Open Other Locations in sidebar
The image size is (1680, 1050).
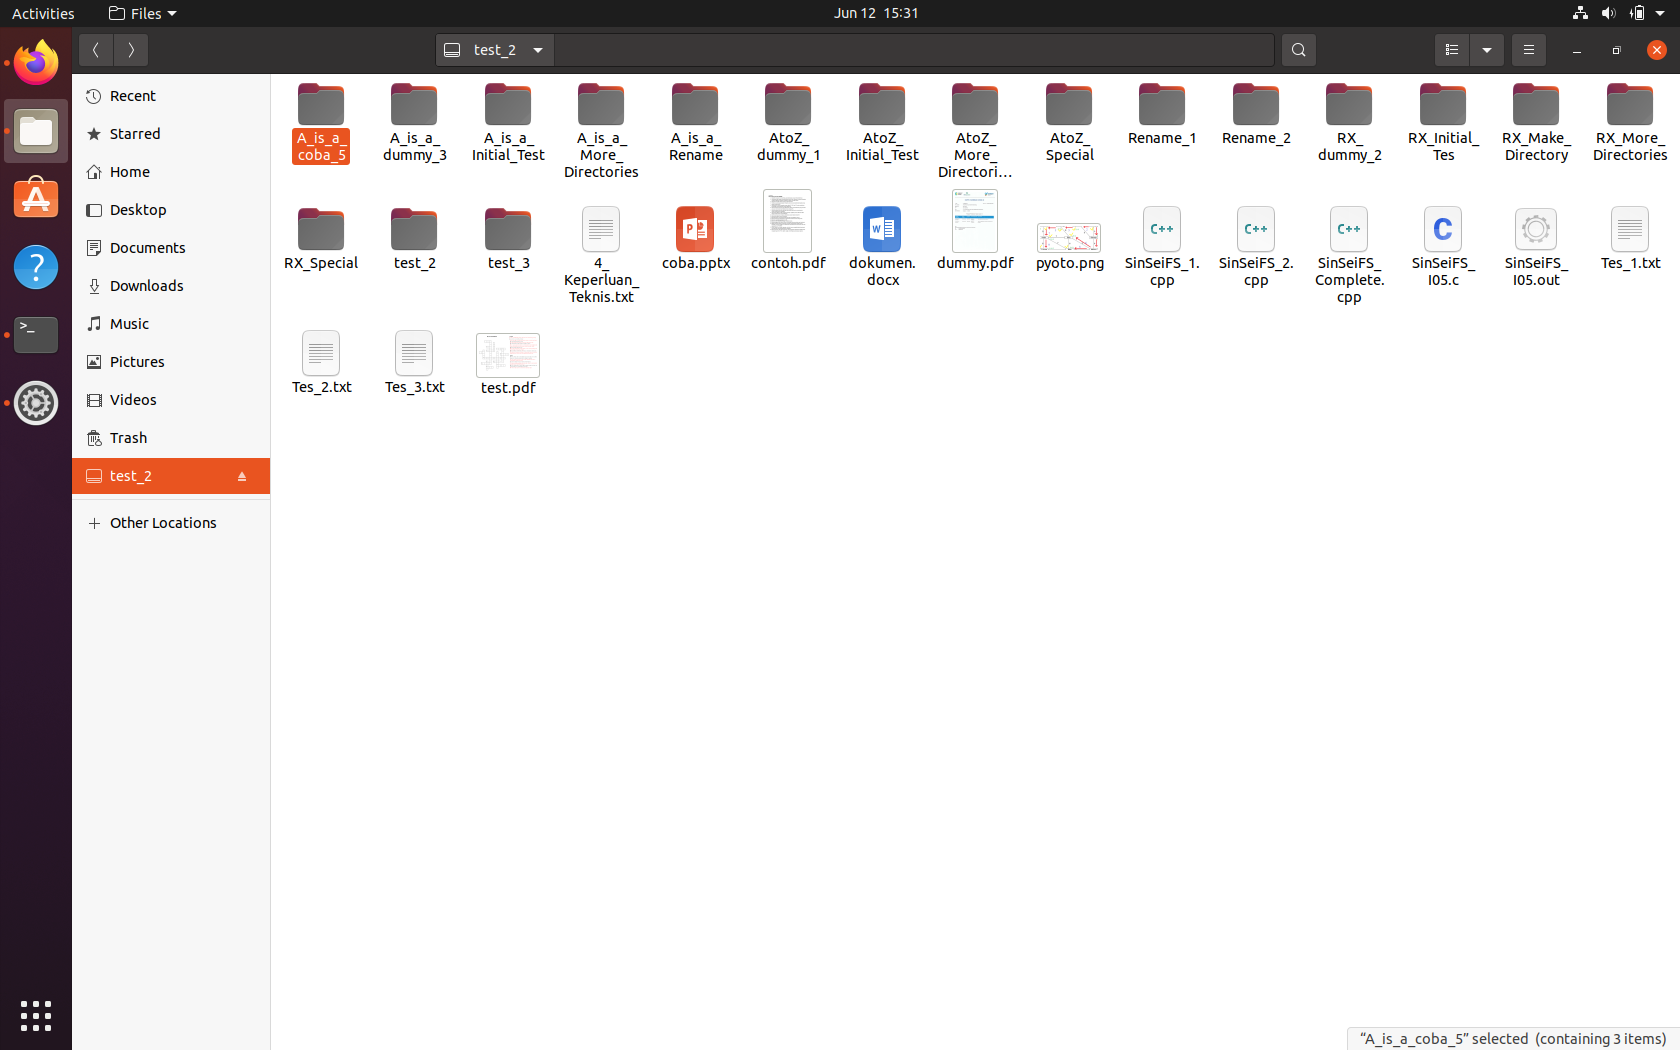click(x=163, y=522)
